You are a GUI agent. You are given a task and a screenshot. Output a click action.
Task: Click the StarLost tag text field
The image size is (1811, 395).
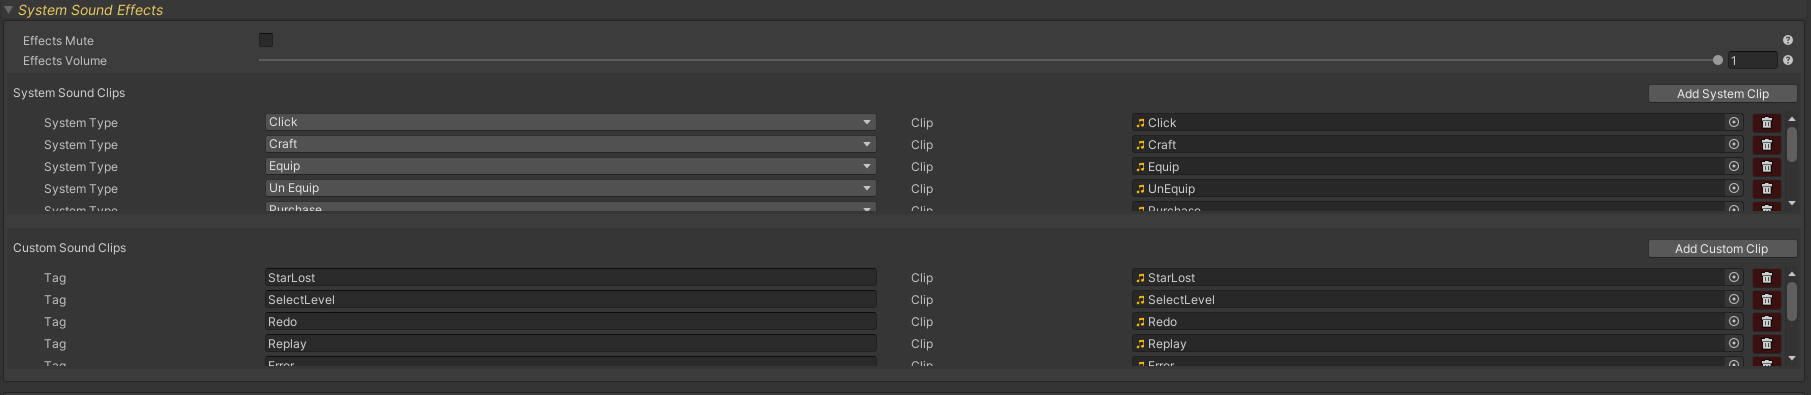(x=570, y=277)
